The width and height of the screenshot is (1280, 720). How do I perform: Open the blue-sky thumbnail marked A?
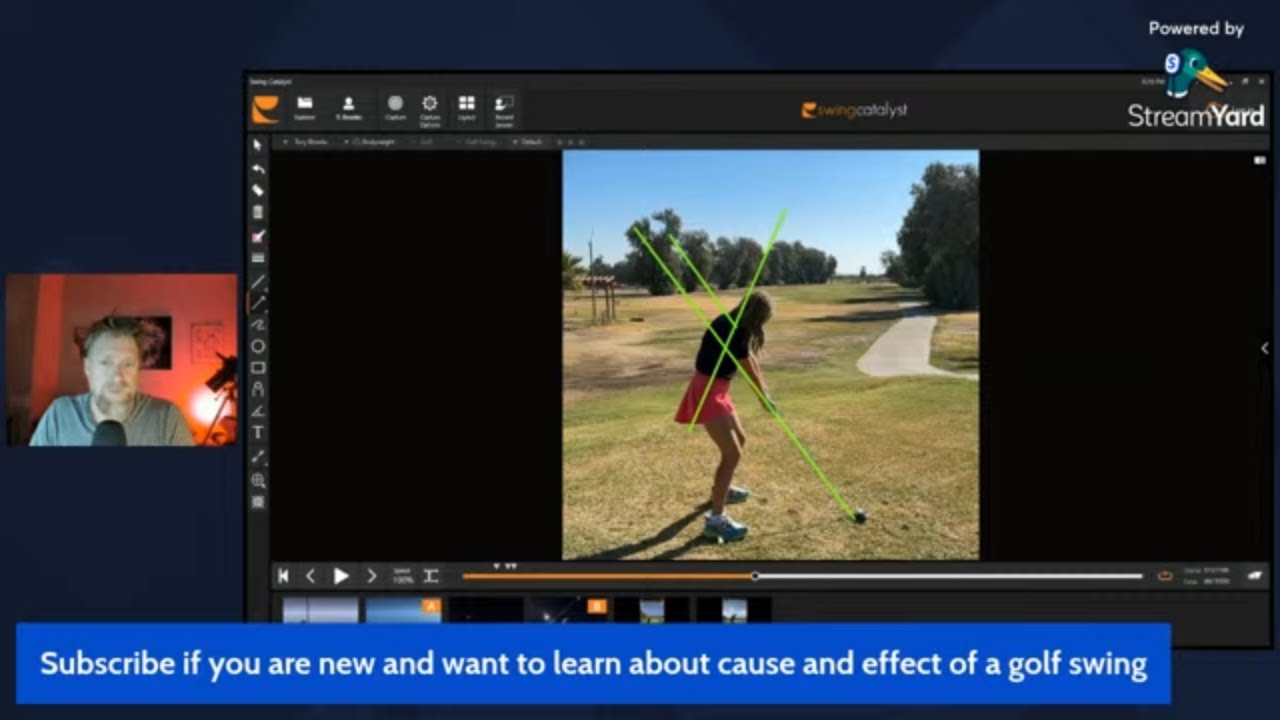[403, 610]
